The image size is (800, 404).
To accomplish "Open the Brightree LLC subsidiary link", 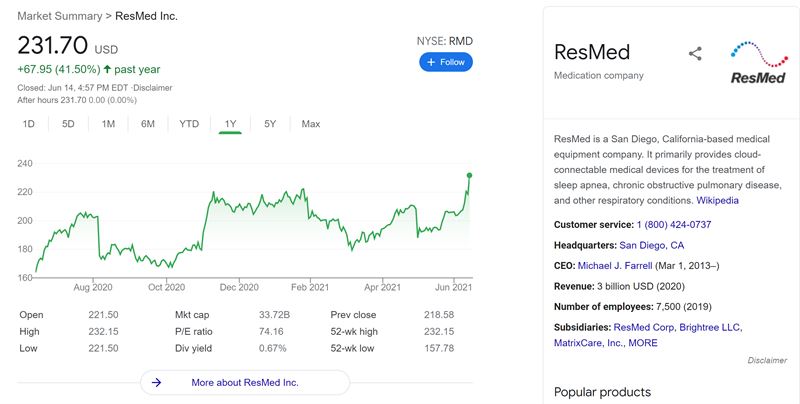I will 710,327.
